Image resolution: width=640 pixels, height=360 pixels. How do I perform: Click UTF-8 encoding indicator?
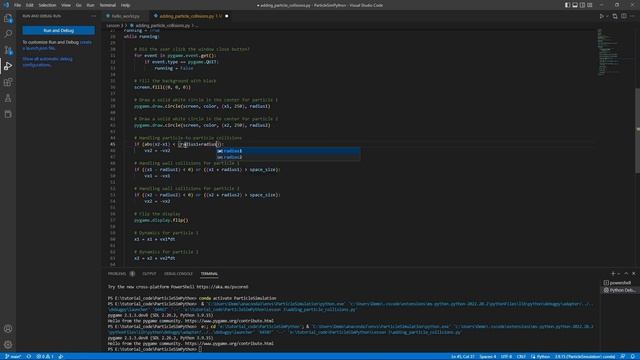pyautogui.click(x=506, y=356)
